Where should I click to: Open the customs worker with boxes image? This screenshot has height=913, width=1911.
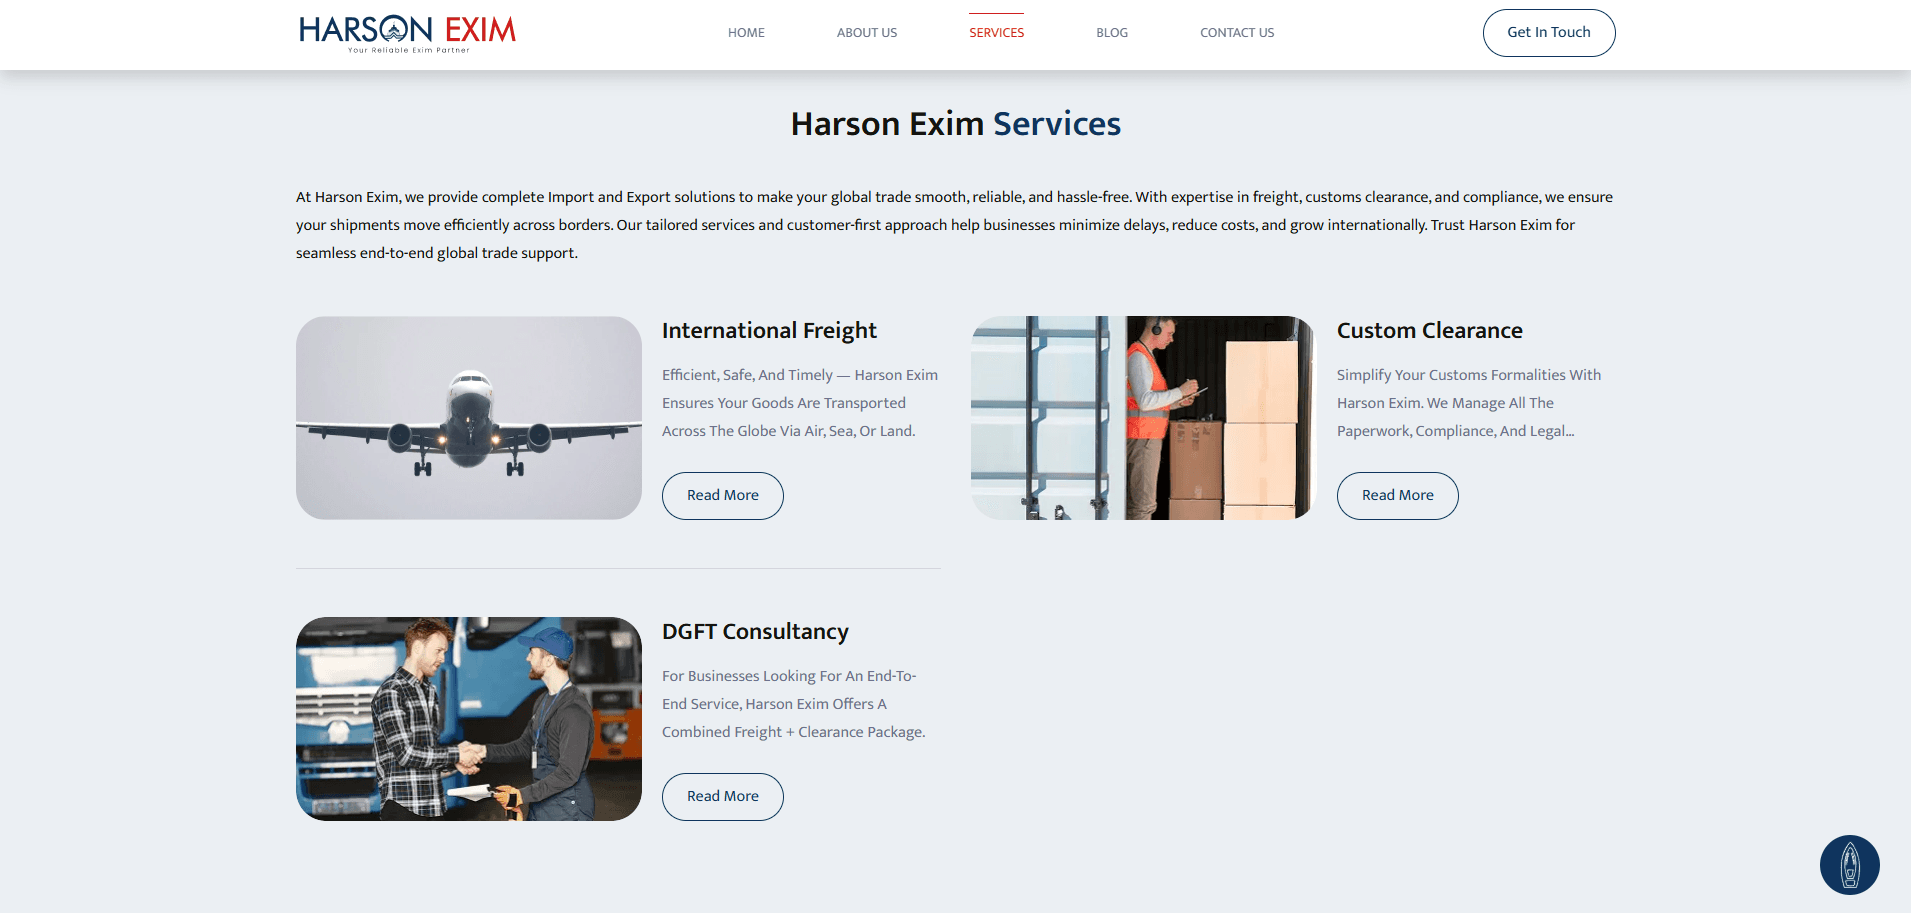click(1144, 418)
